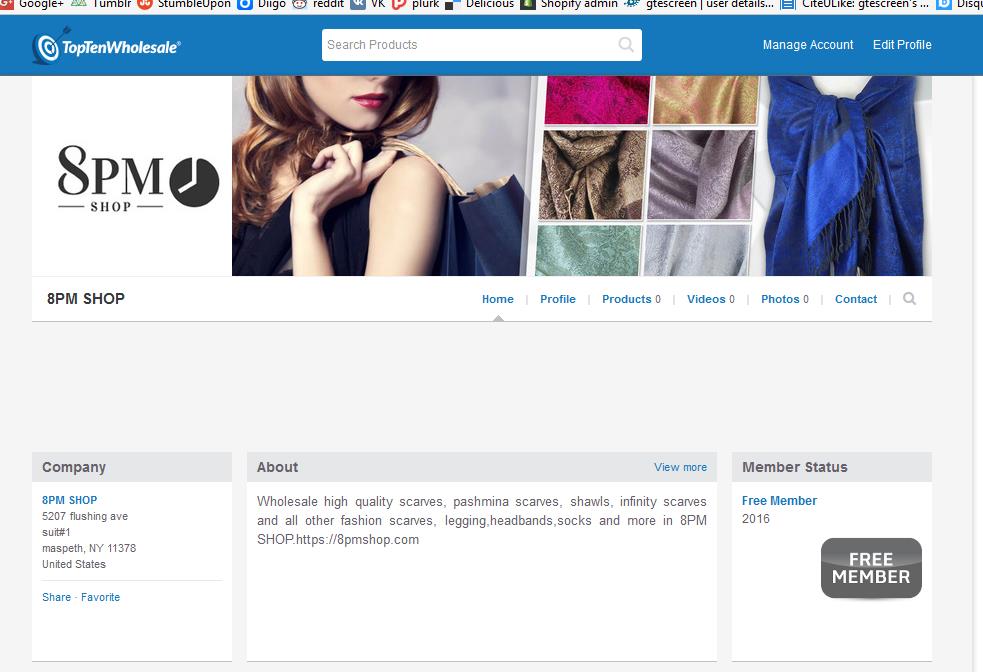Open the reddit bookmark
The width and height of the screenshot is (983, 672).
(318, 4)
